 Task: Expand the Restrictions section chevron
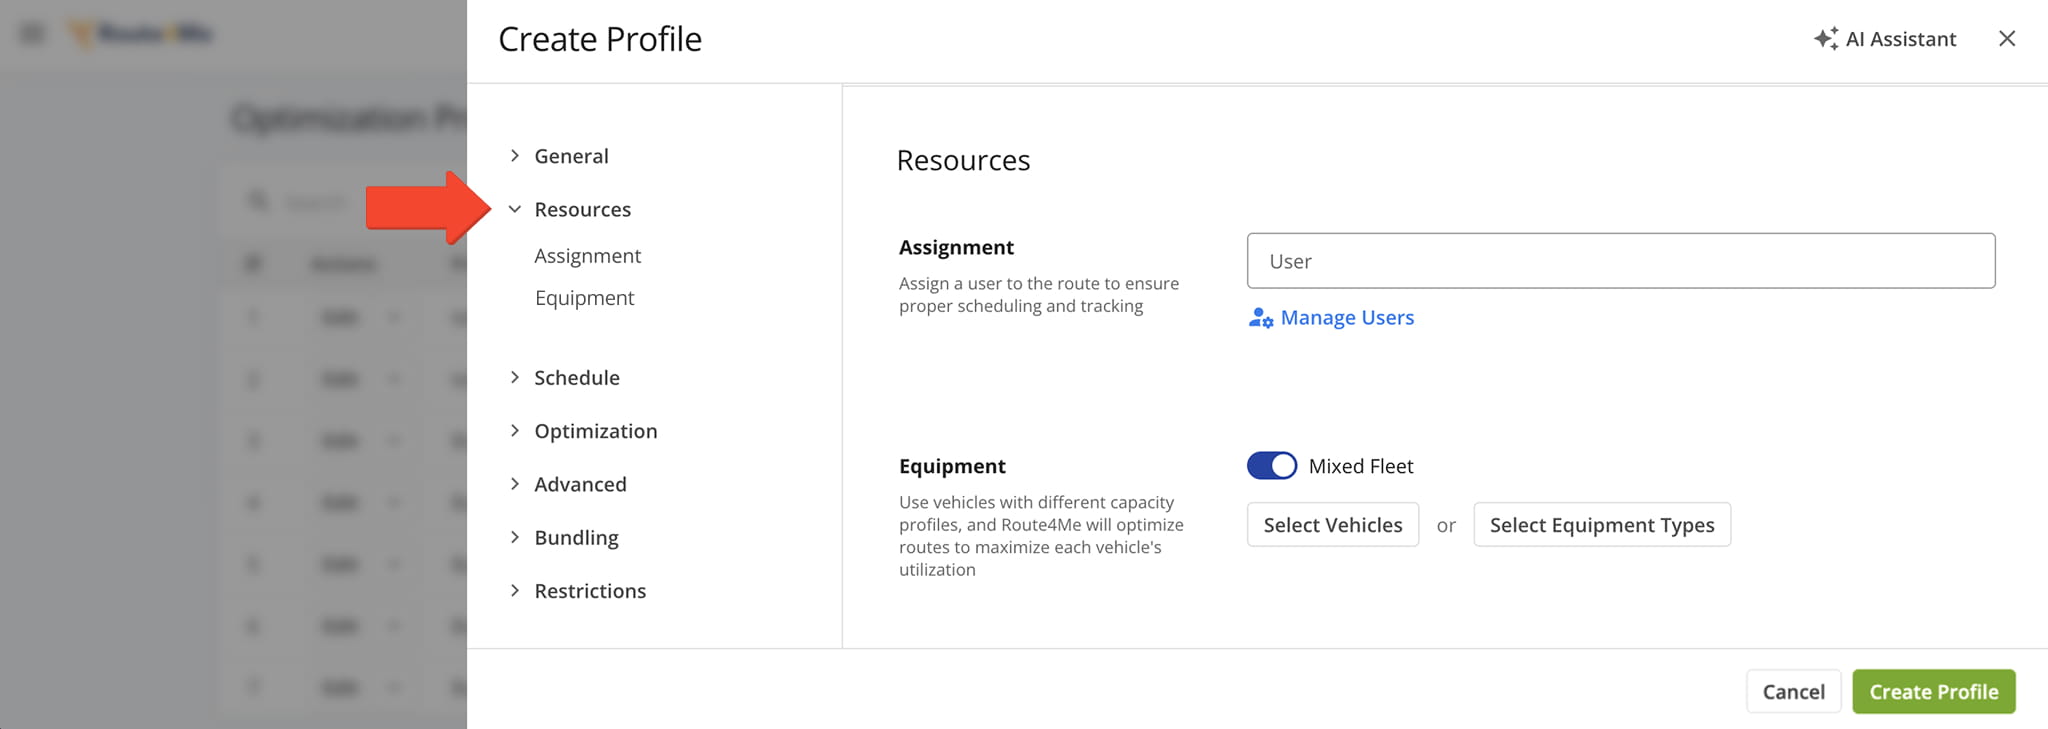514,590
